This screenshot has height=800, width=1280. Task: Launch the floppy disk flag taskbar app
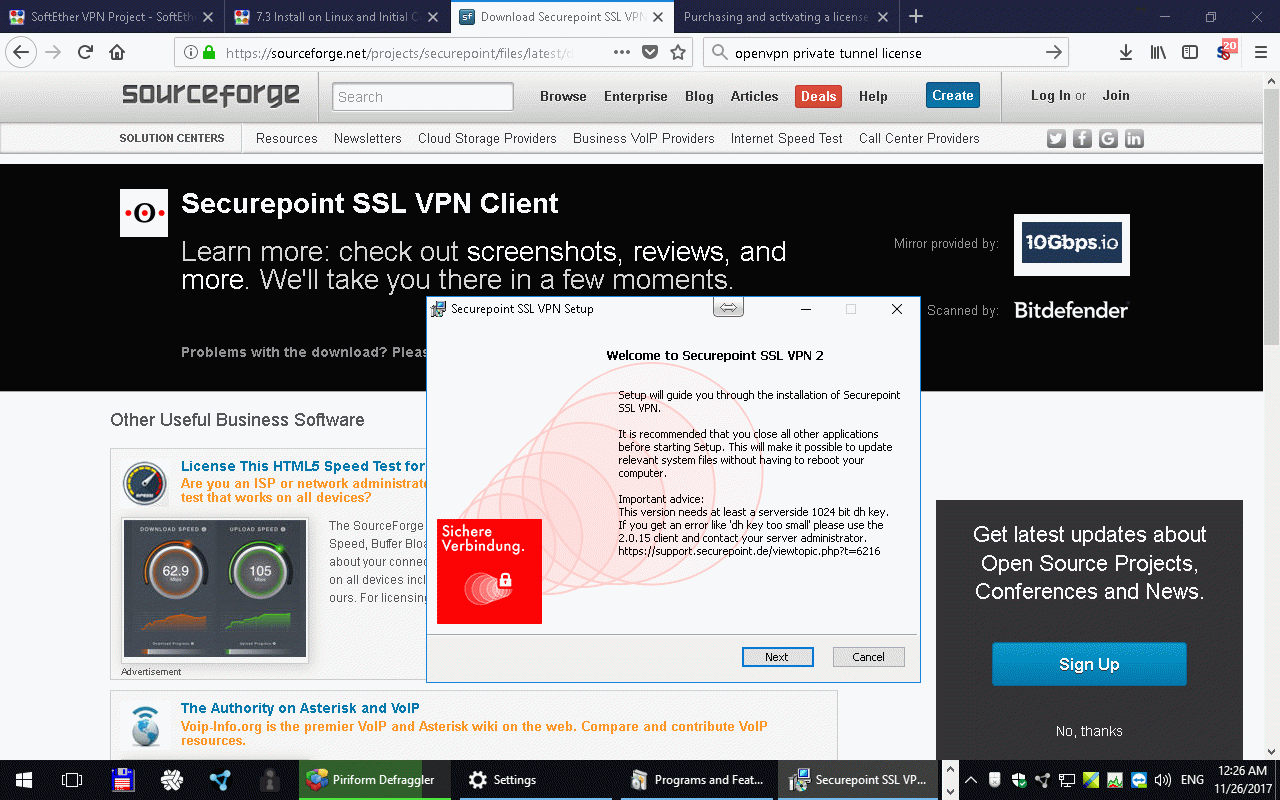coord(123,780)
